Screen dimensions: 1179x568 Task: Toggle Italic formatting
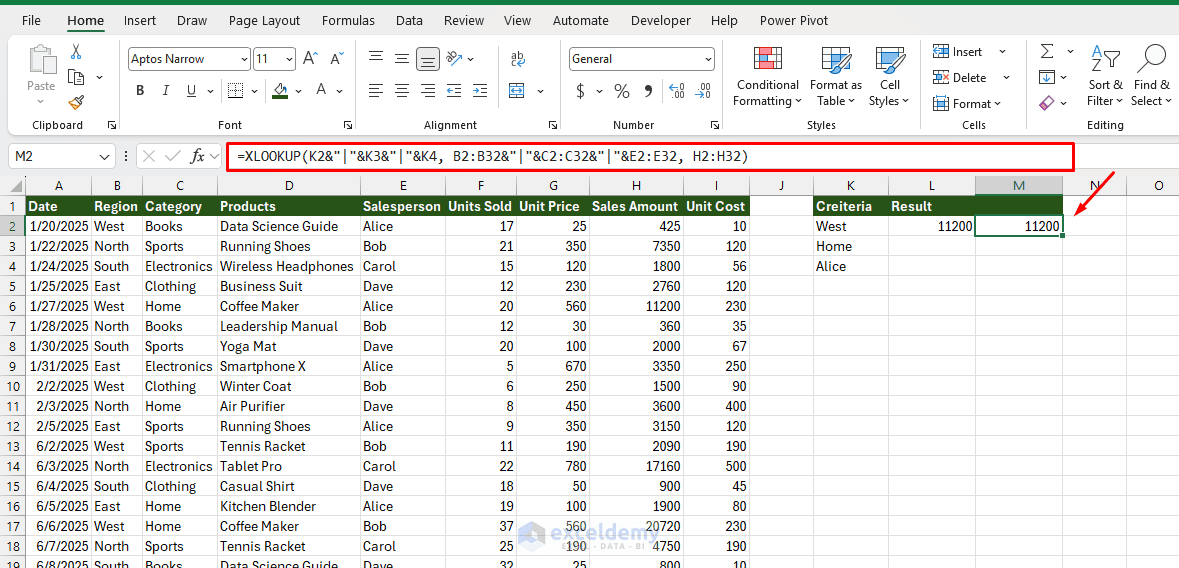point(165,90)
